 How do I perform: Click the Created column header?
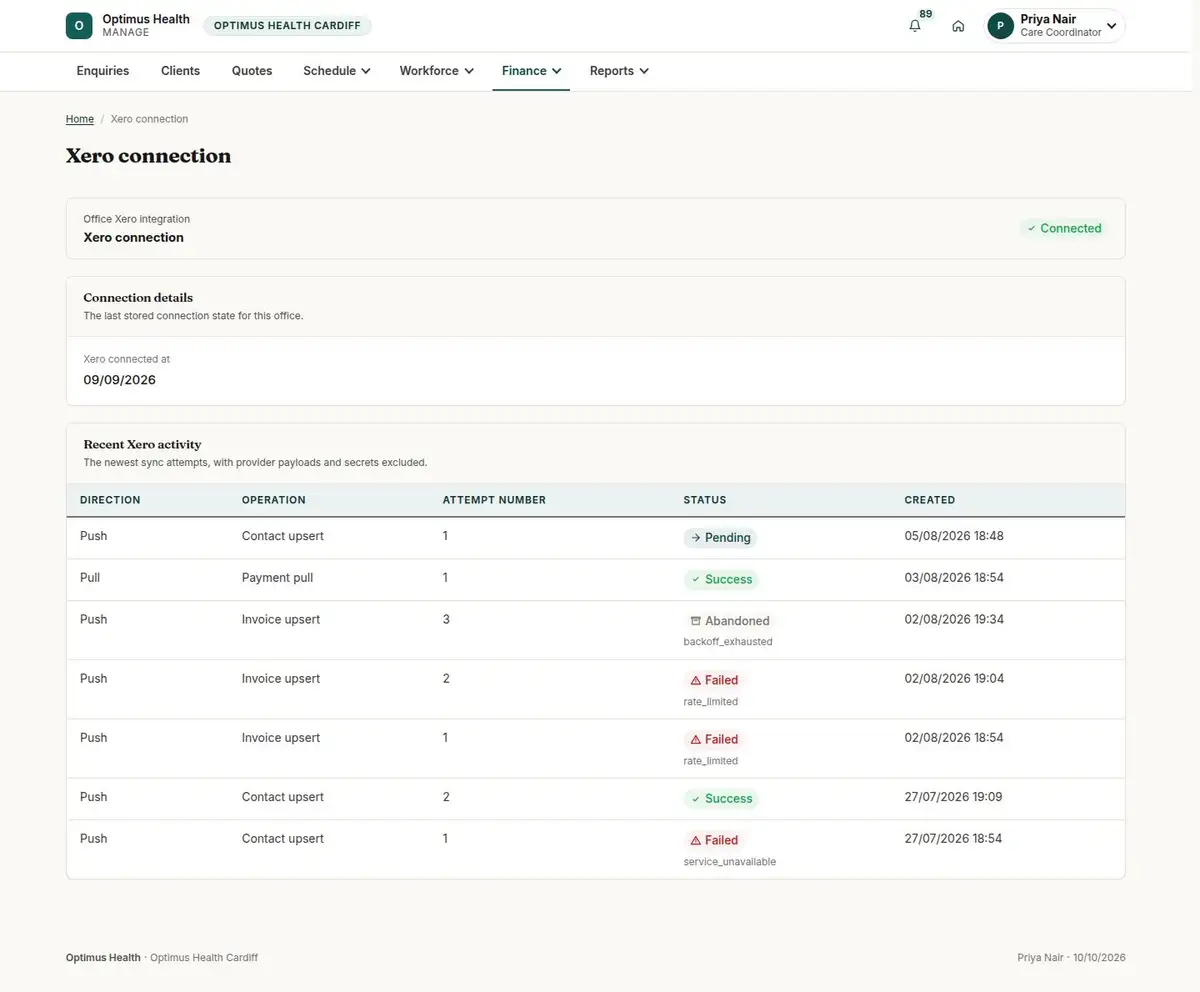930,500
